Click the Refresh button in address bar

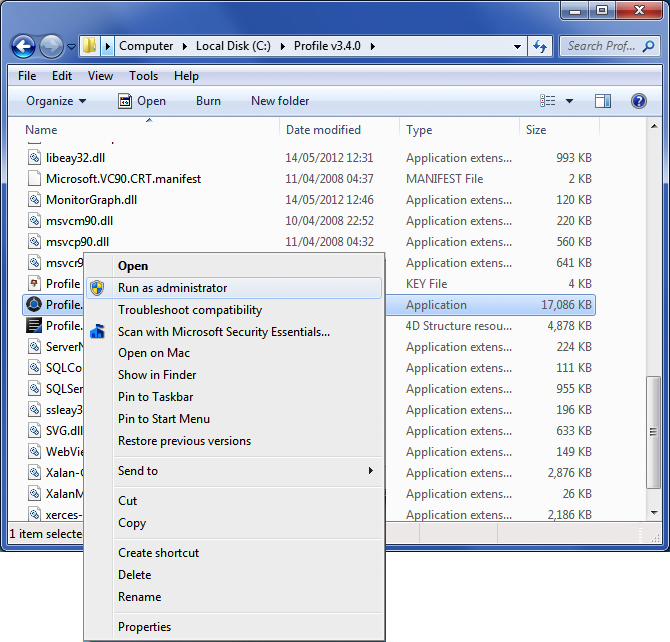[540, 46]
